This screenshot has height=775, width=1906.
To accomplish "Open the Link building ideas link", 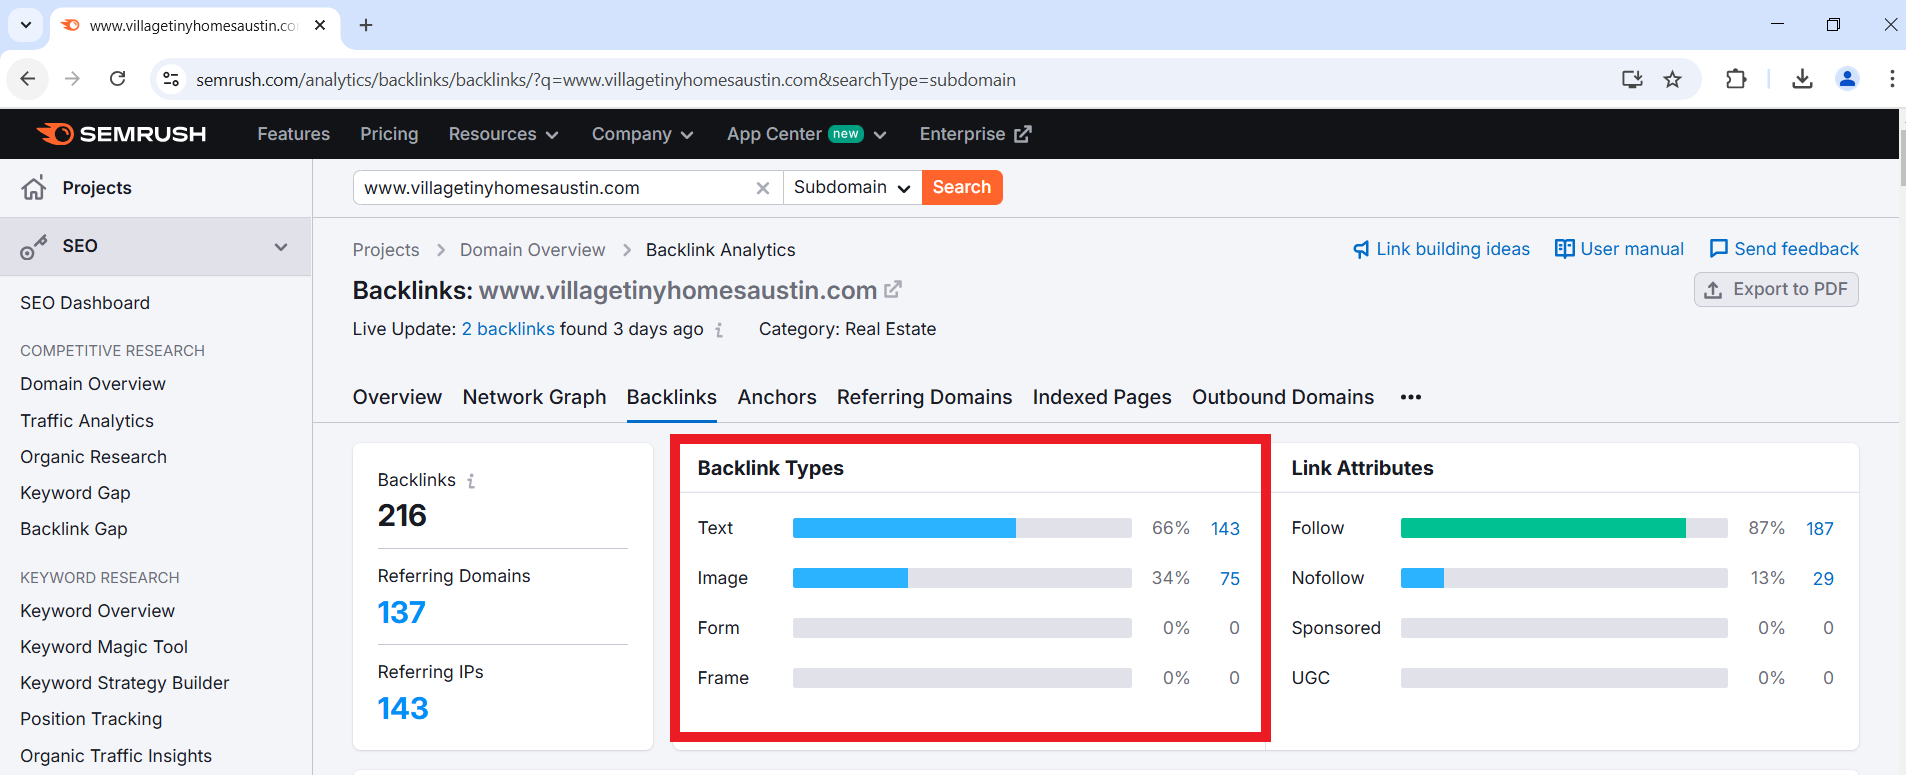I will pyautogui.click(x=1441, y=249).
